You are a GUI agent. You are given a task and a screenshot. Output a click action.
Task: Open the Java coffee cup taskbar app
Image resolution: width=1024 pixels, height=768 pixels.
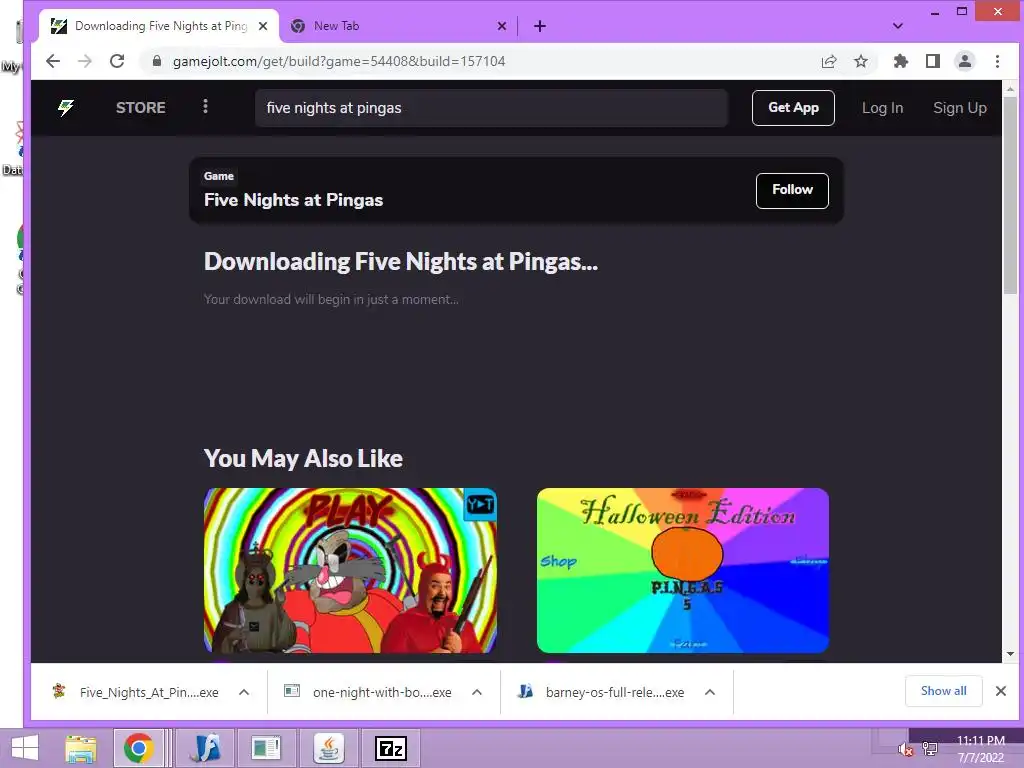(x=329, y=748)
